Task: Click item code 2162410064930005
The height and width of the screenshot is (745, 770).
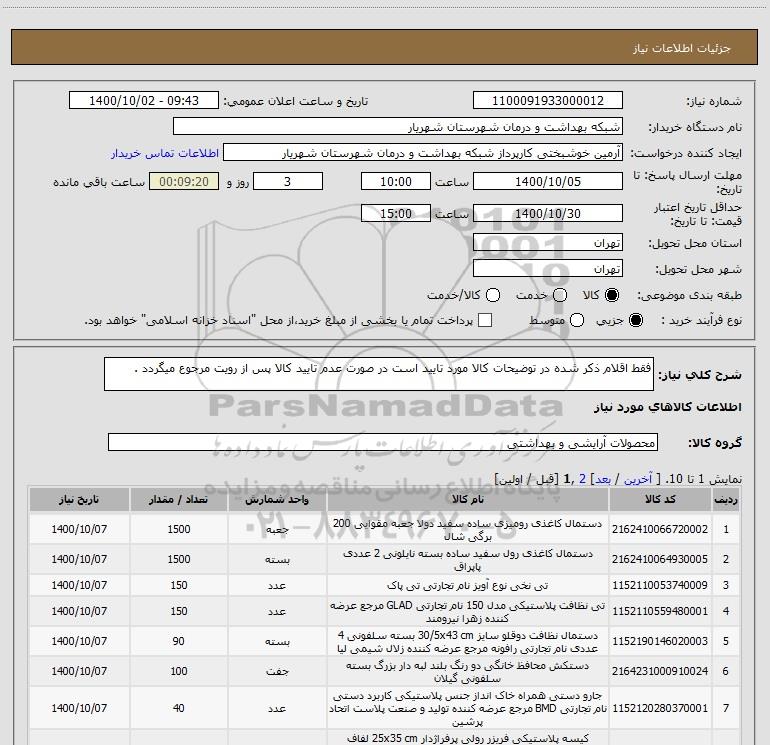Action: 660,559
